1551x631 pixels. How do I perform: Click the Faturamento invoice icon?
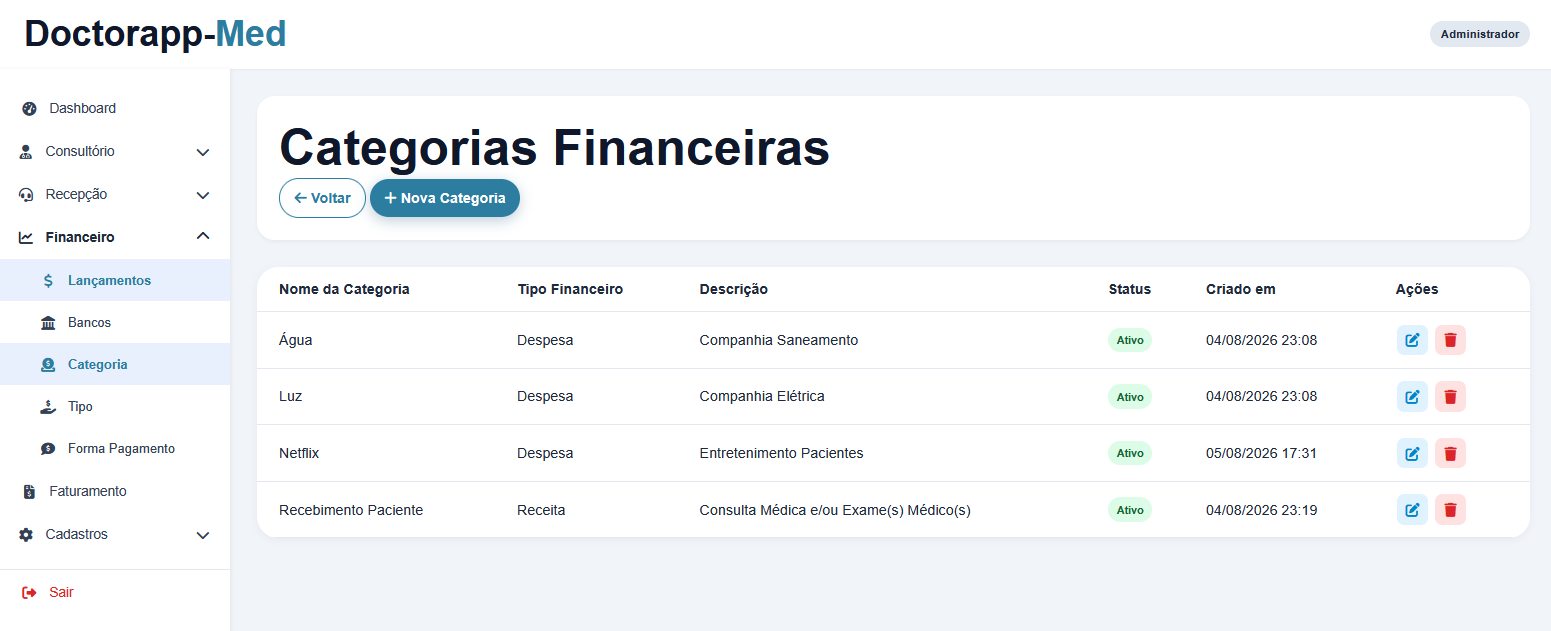(29, 492)
